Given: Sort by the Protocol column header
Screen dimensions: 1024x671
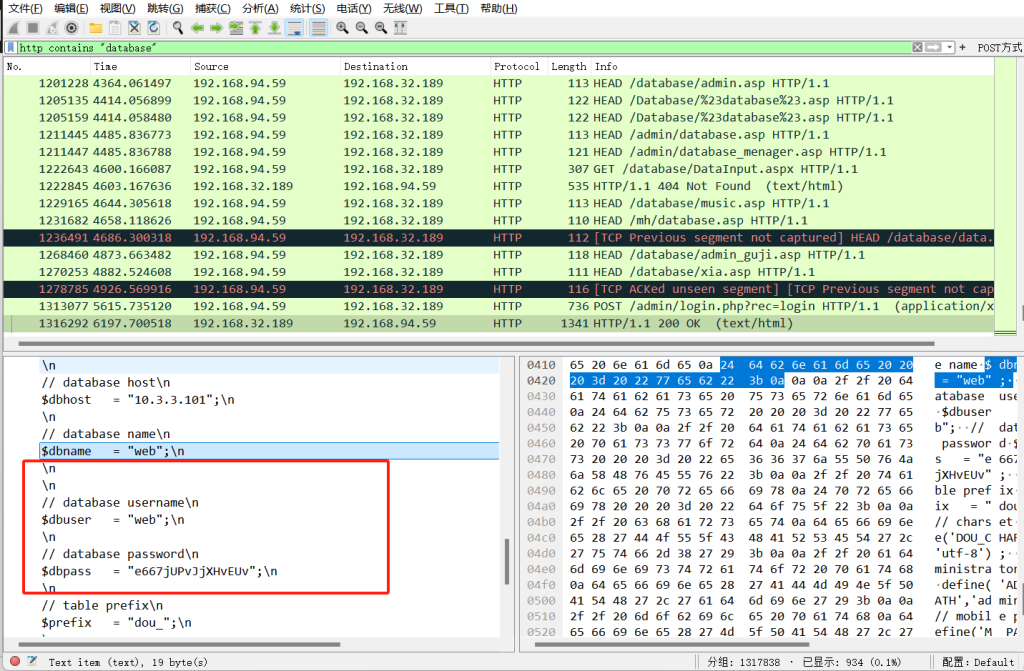Looking at the screenshot, I should coord(519,66).
